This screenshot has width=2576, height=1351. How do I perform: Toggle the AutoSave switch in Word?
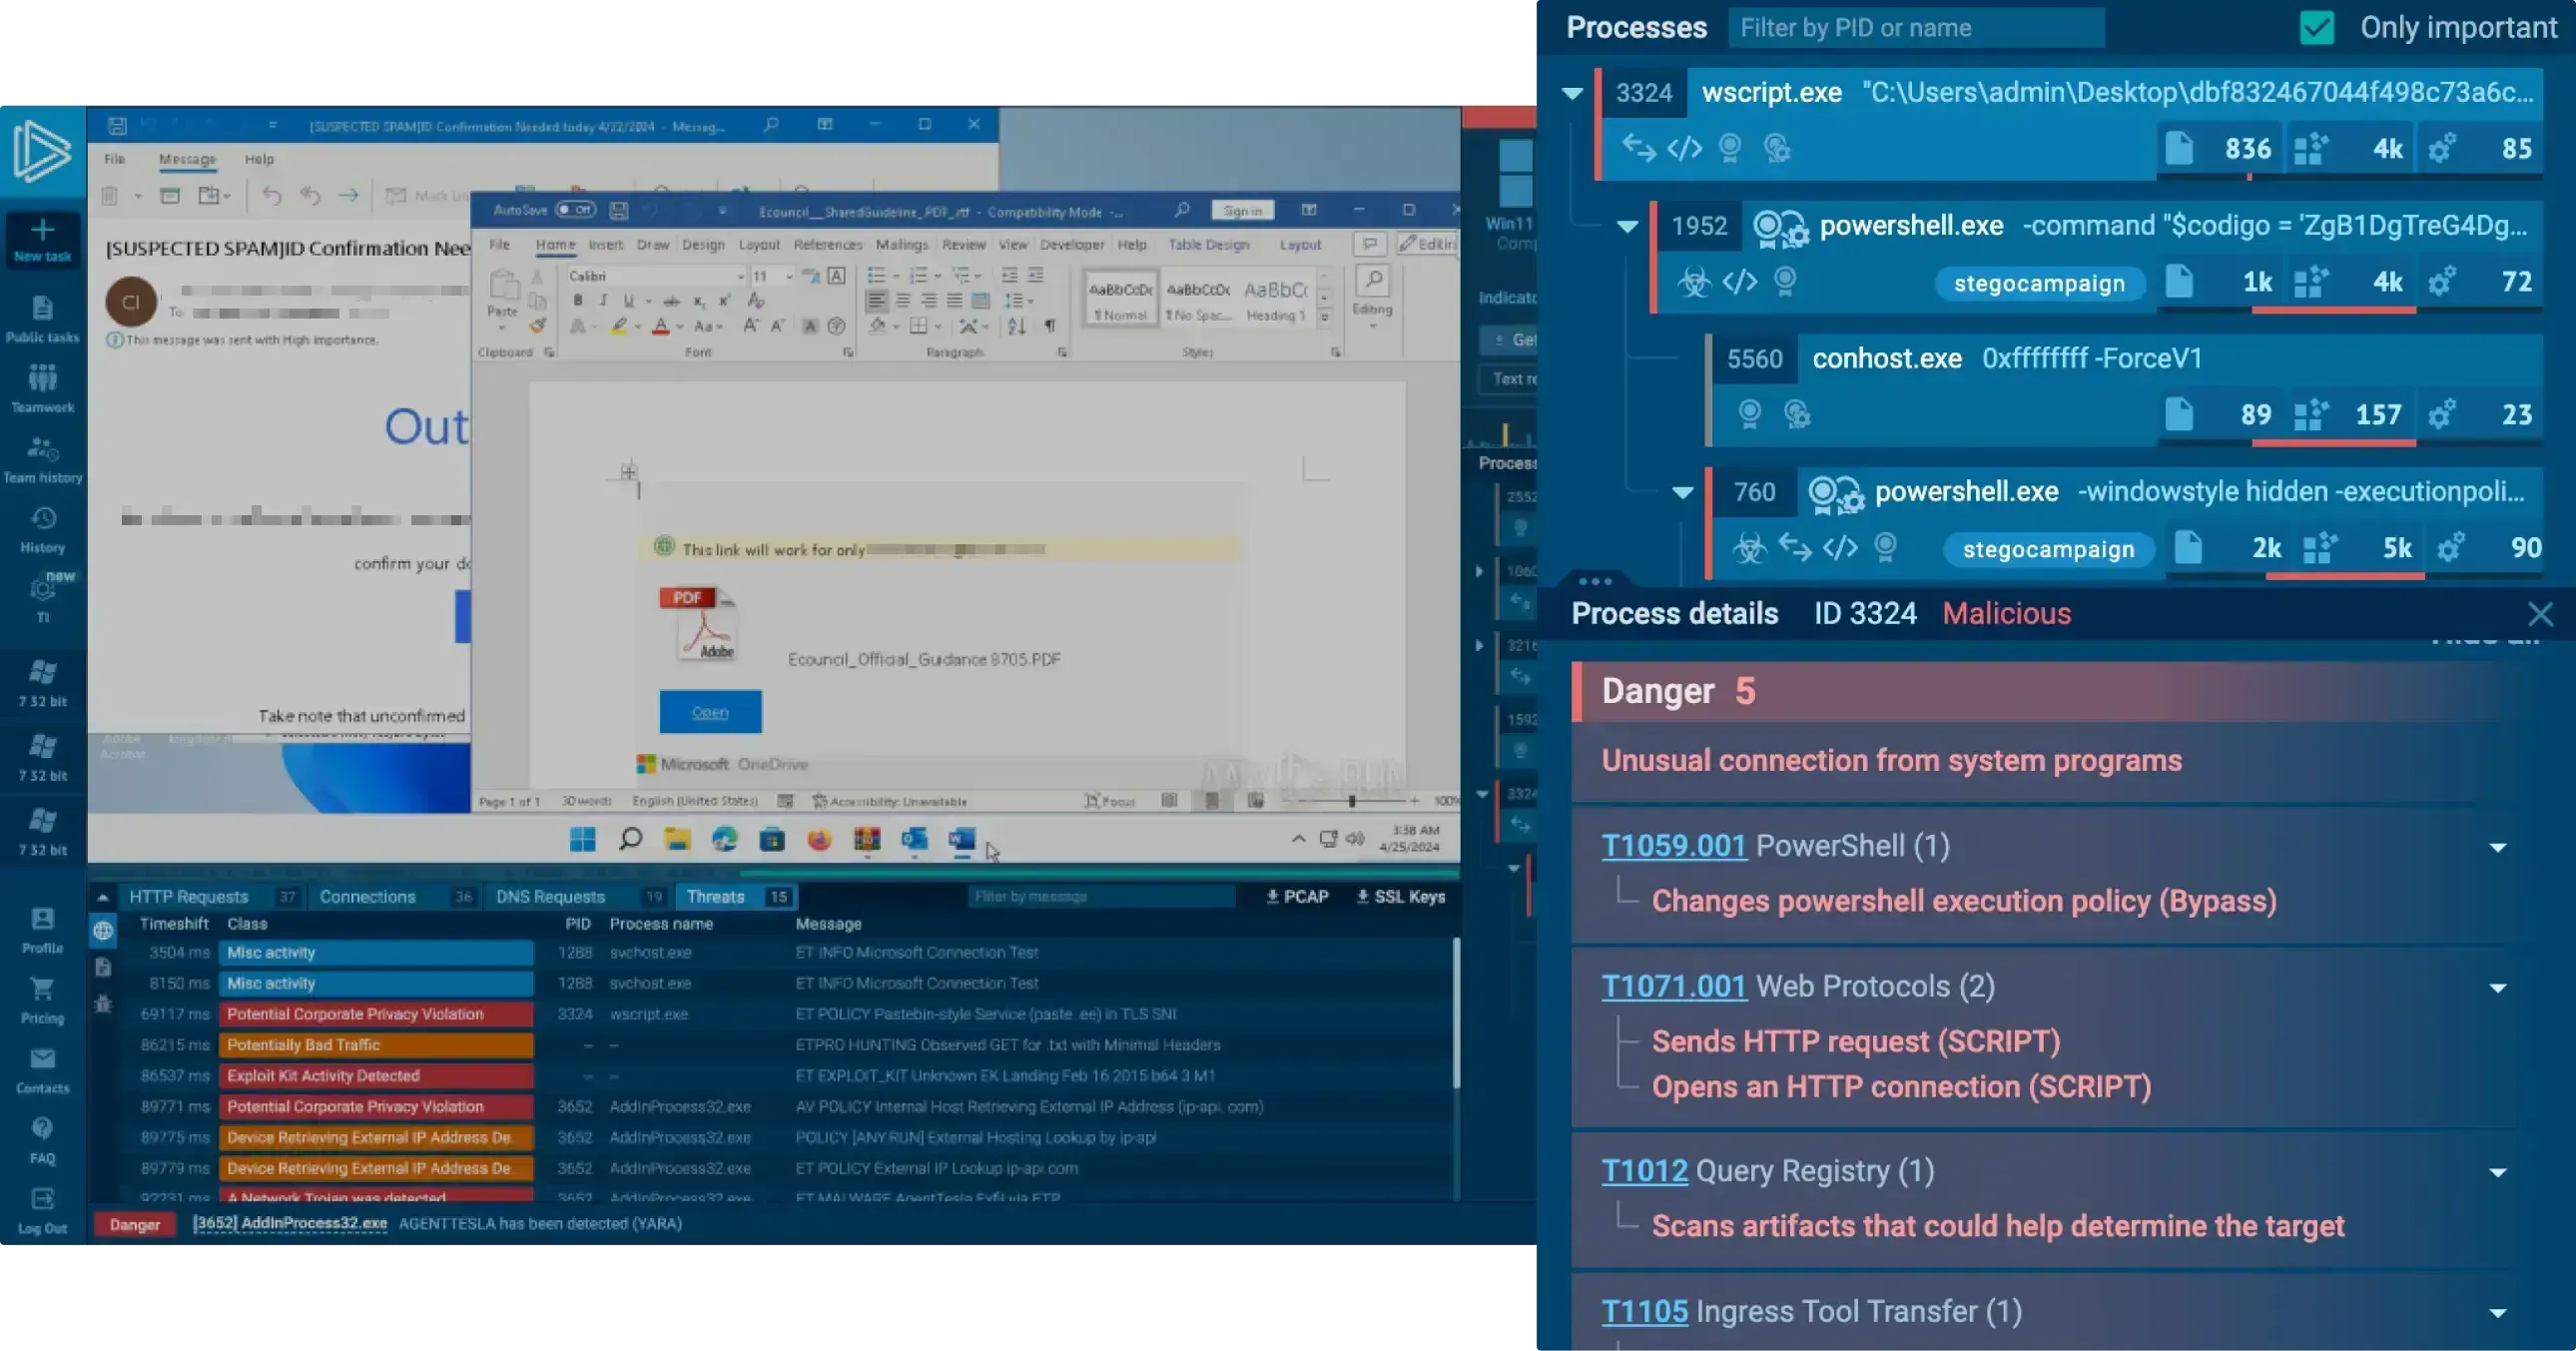[x=575, y=210]
